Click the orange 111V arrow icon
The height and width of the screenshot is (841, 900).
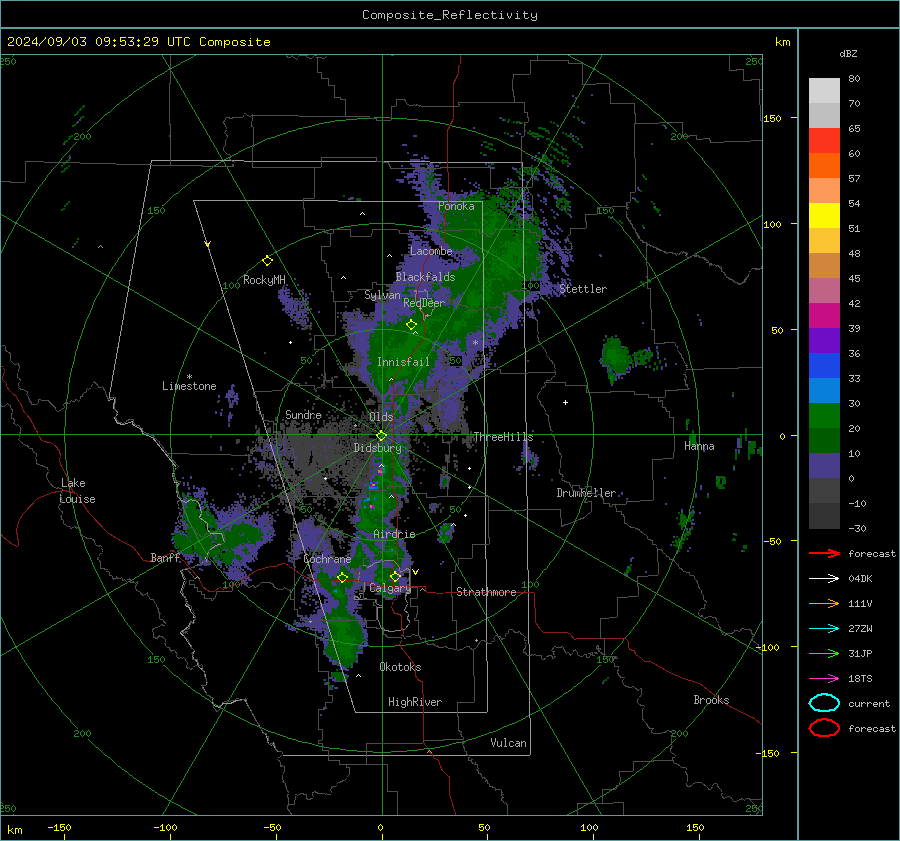click(824, 603)
